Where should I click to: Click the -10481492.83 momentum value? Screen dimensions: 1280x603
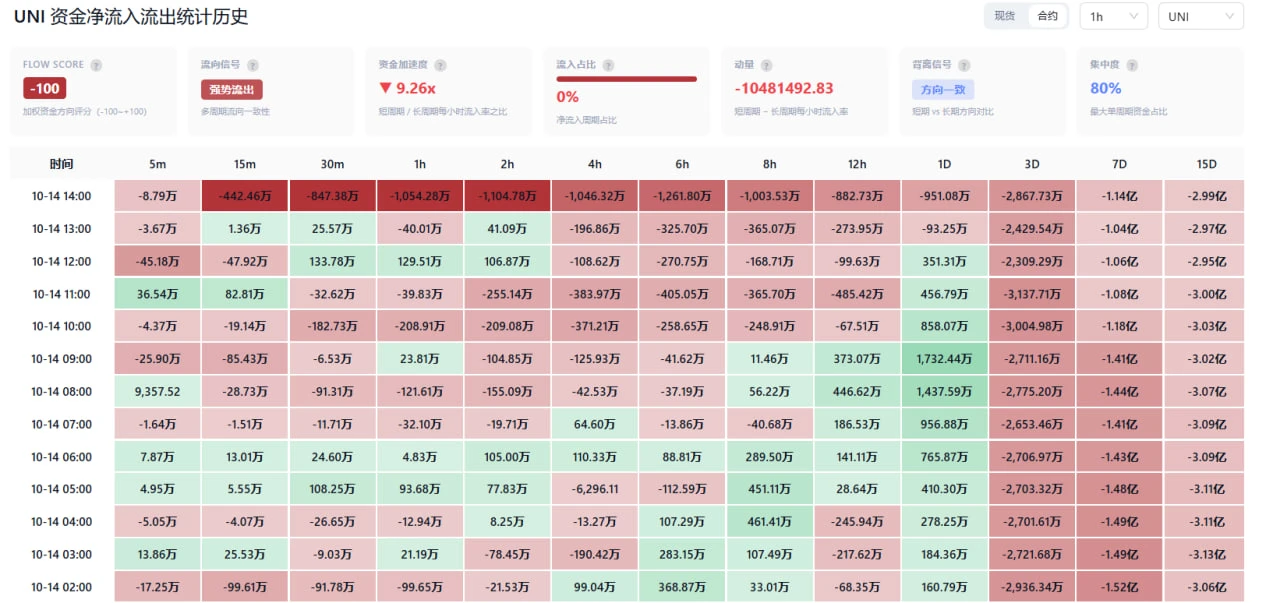pos(784,88)
